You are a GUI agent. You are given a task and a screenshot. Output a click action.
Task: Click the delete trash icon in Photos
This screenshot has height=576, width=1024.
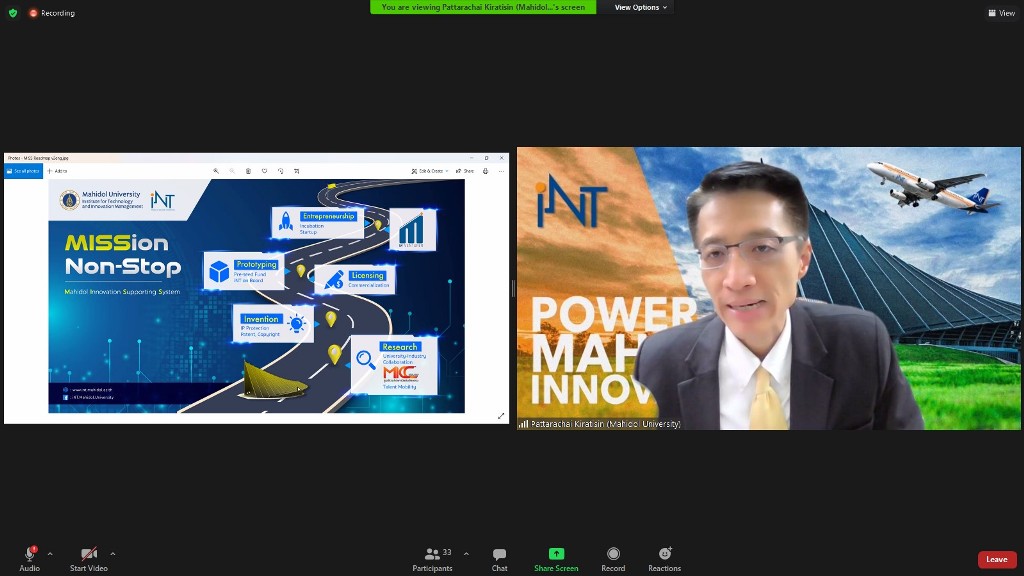(x=248, y=171)
